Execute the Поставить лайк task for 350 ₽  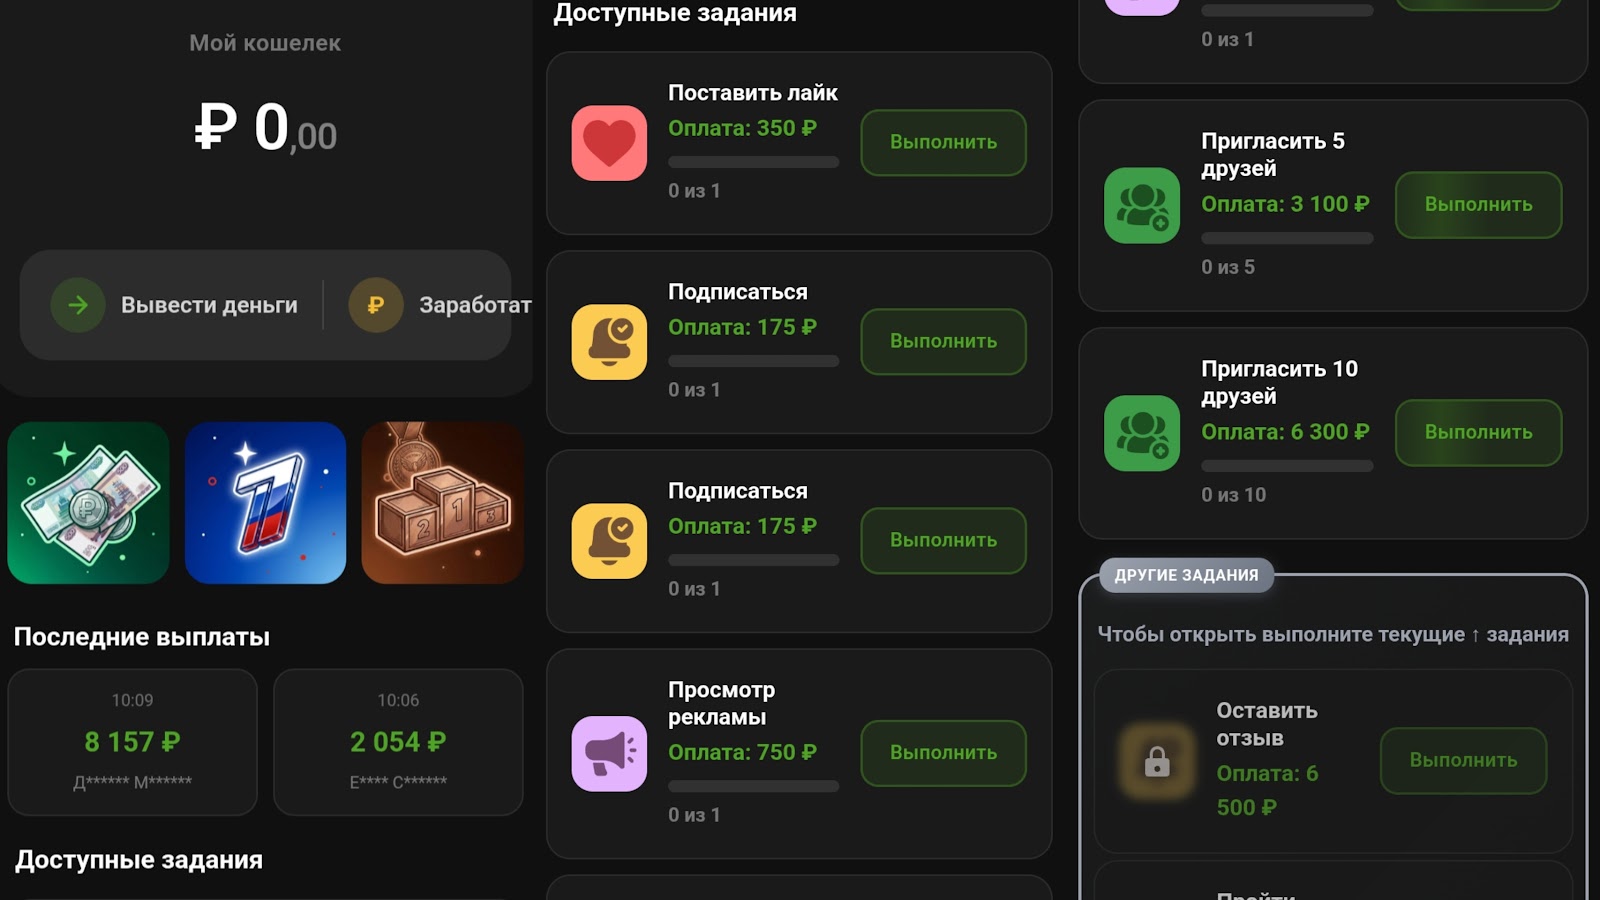[x=943, y=142]
